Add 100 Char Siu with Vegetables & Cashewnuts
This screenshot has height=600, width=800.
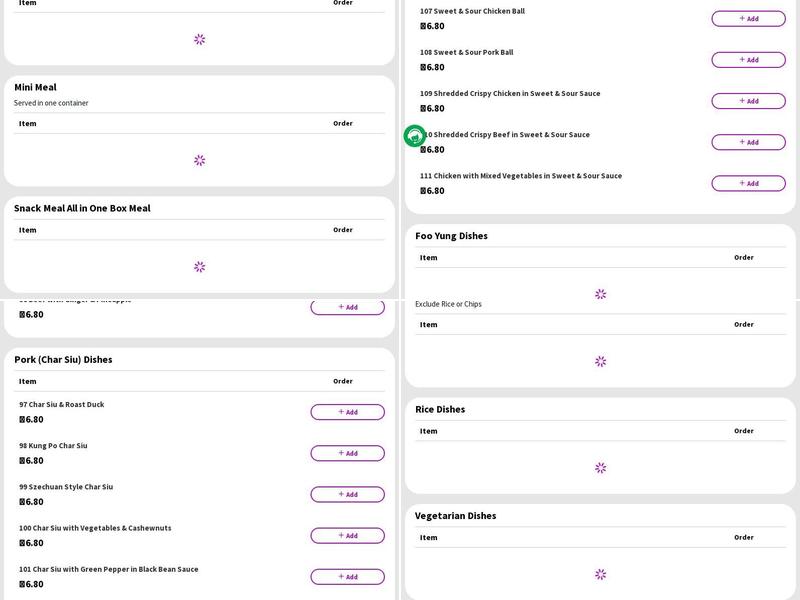(347, 535)
